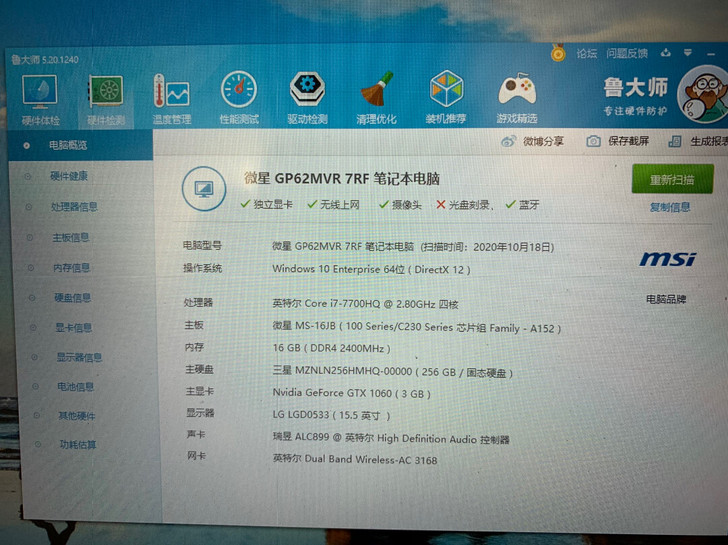Click the green 重新扫描 rescan button
728x545 pixels.
672,179
